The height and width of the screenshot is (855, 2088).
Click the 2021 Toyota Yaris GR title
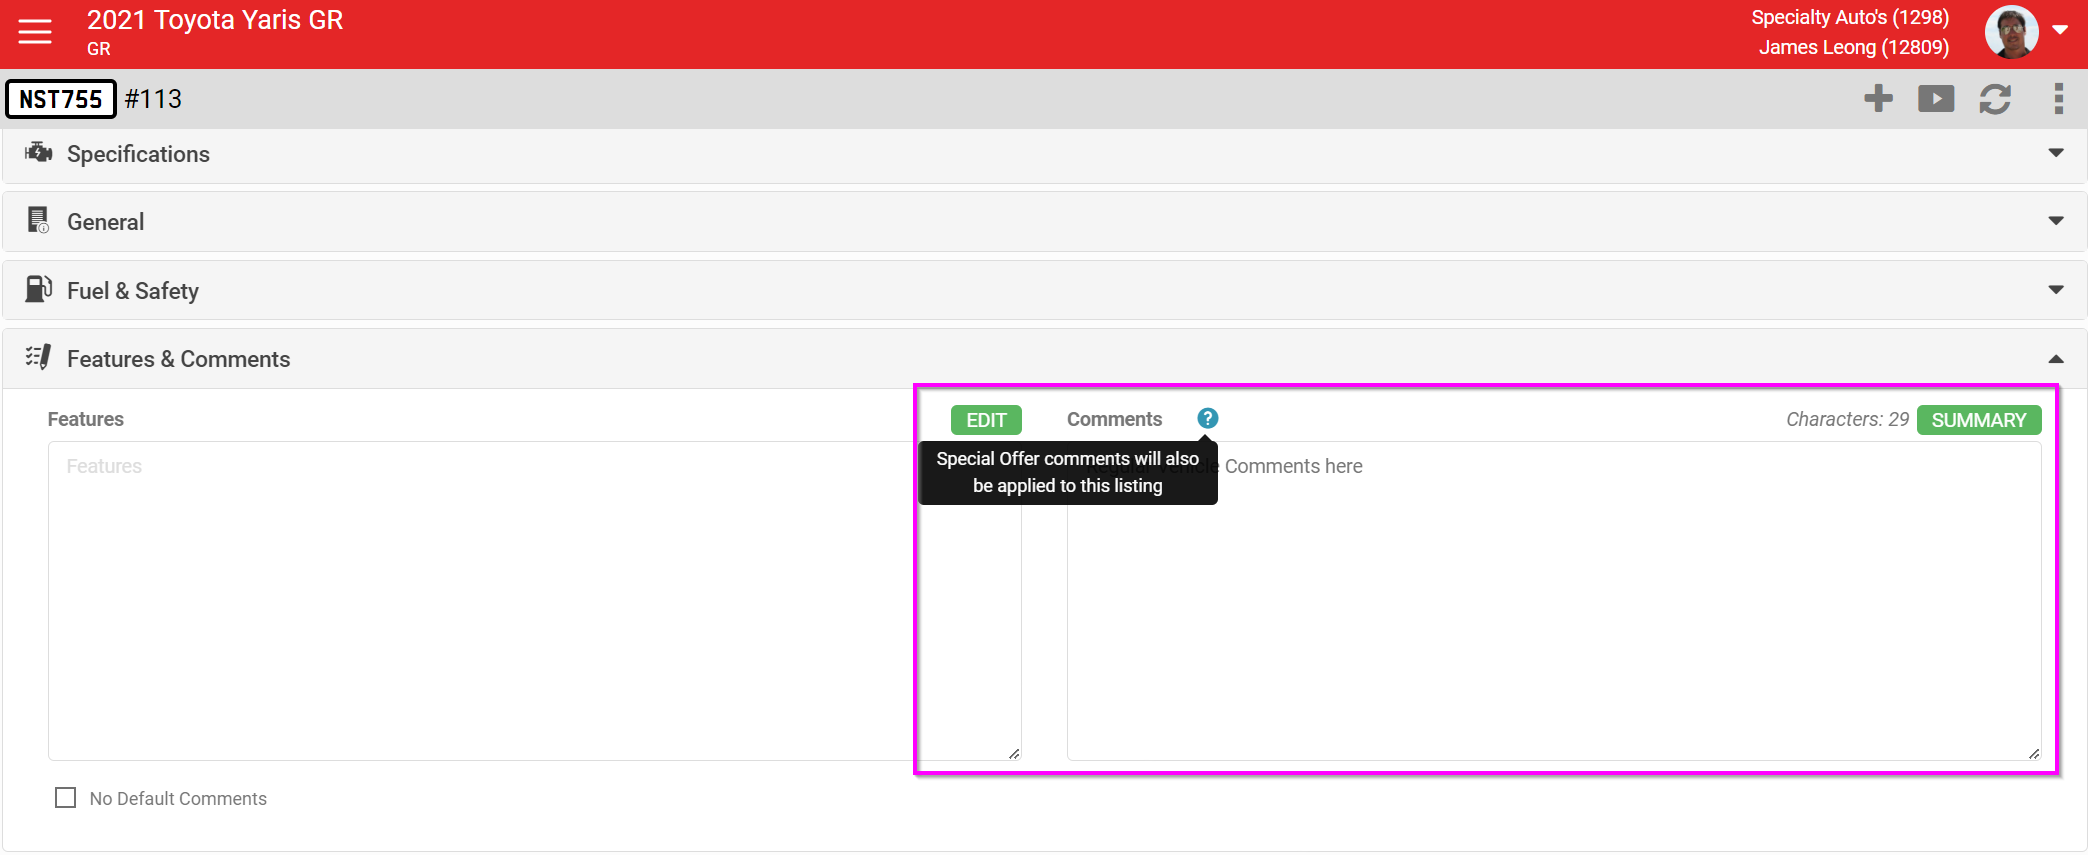215,20
